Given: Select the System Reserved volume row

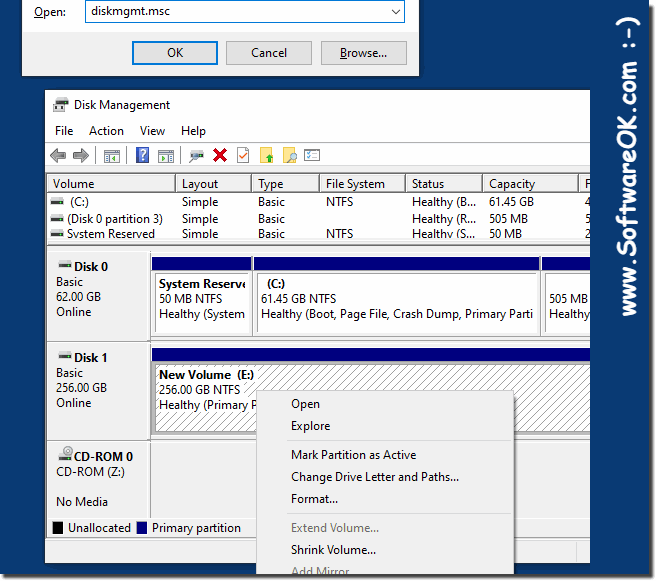Looking at the screenshot, I should point(318,233).
